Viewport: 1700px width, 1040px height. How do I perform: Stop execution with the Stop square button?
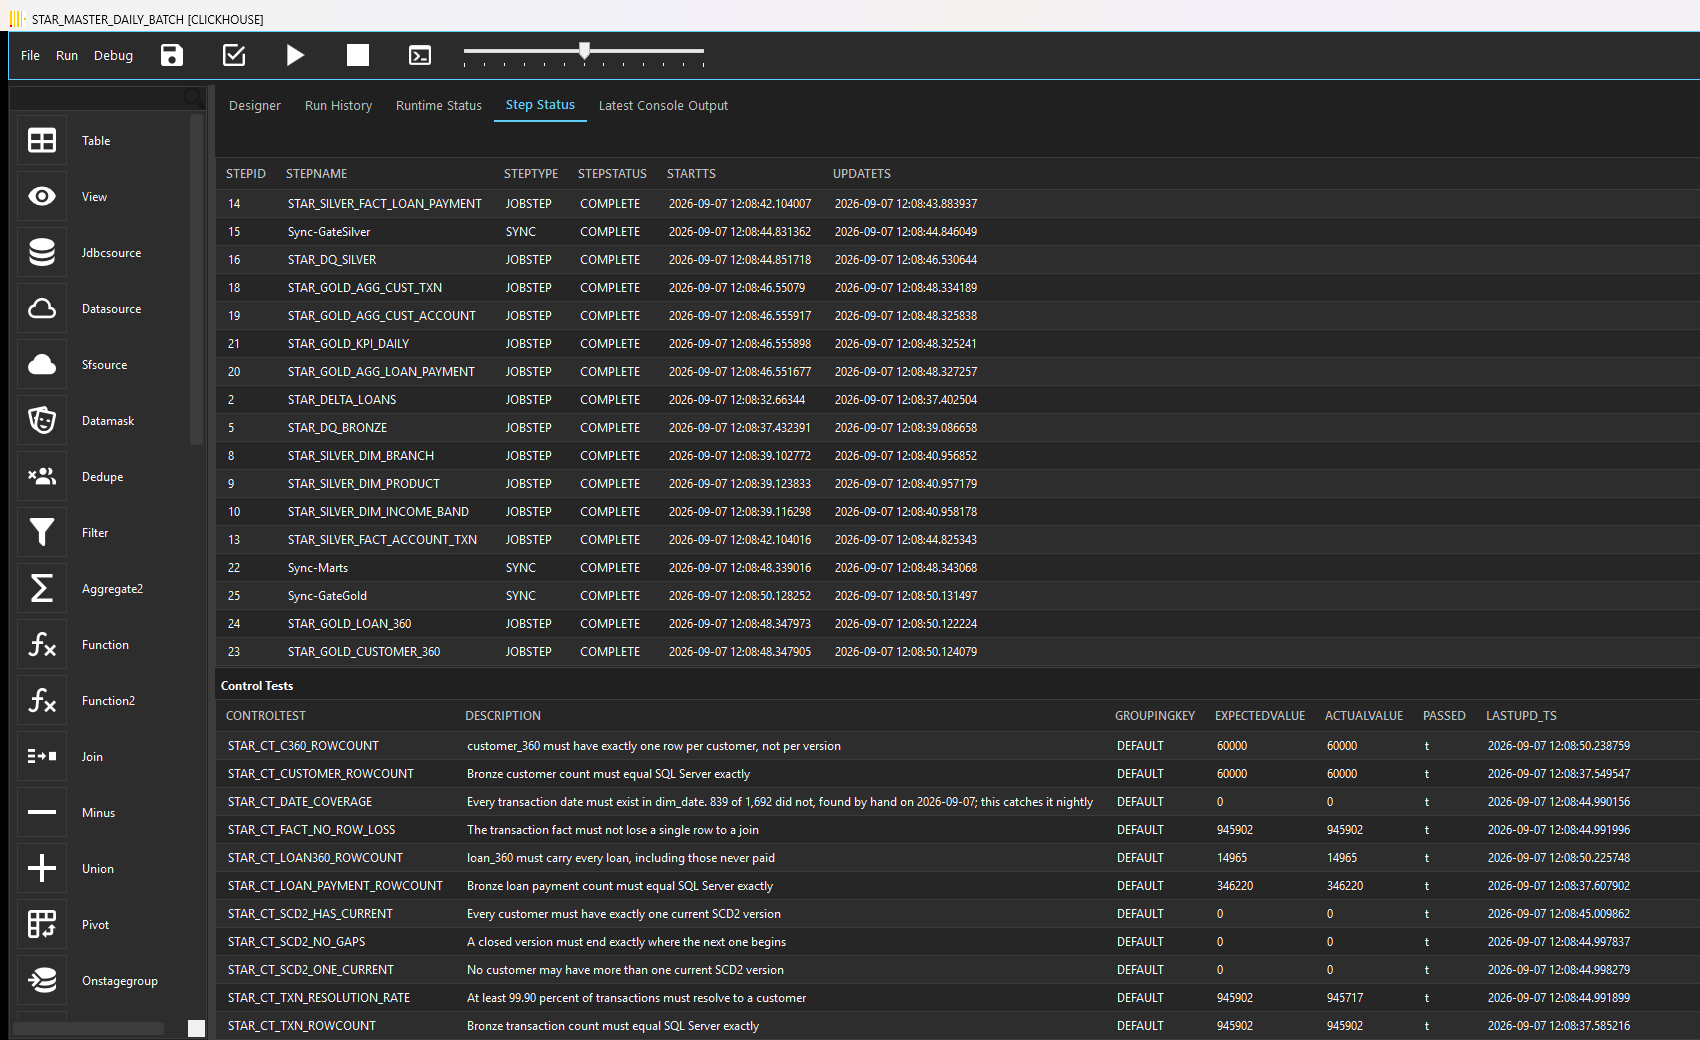[358, 55]
